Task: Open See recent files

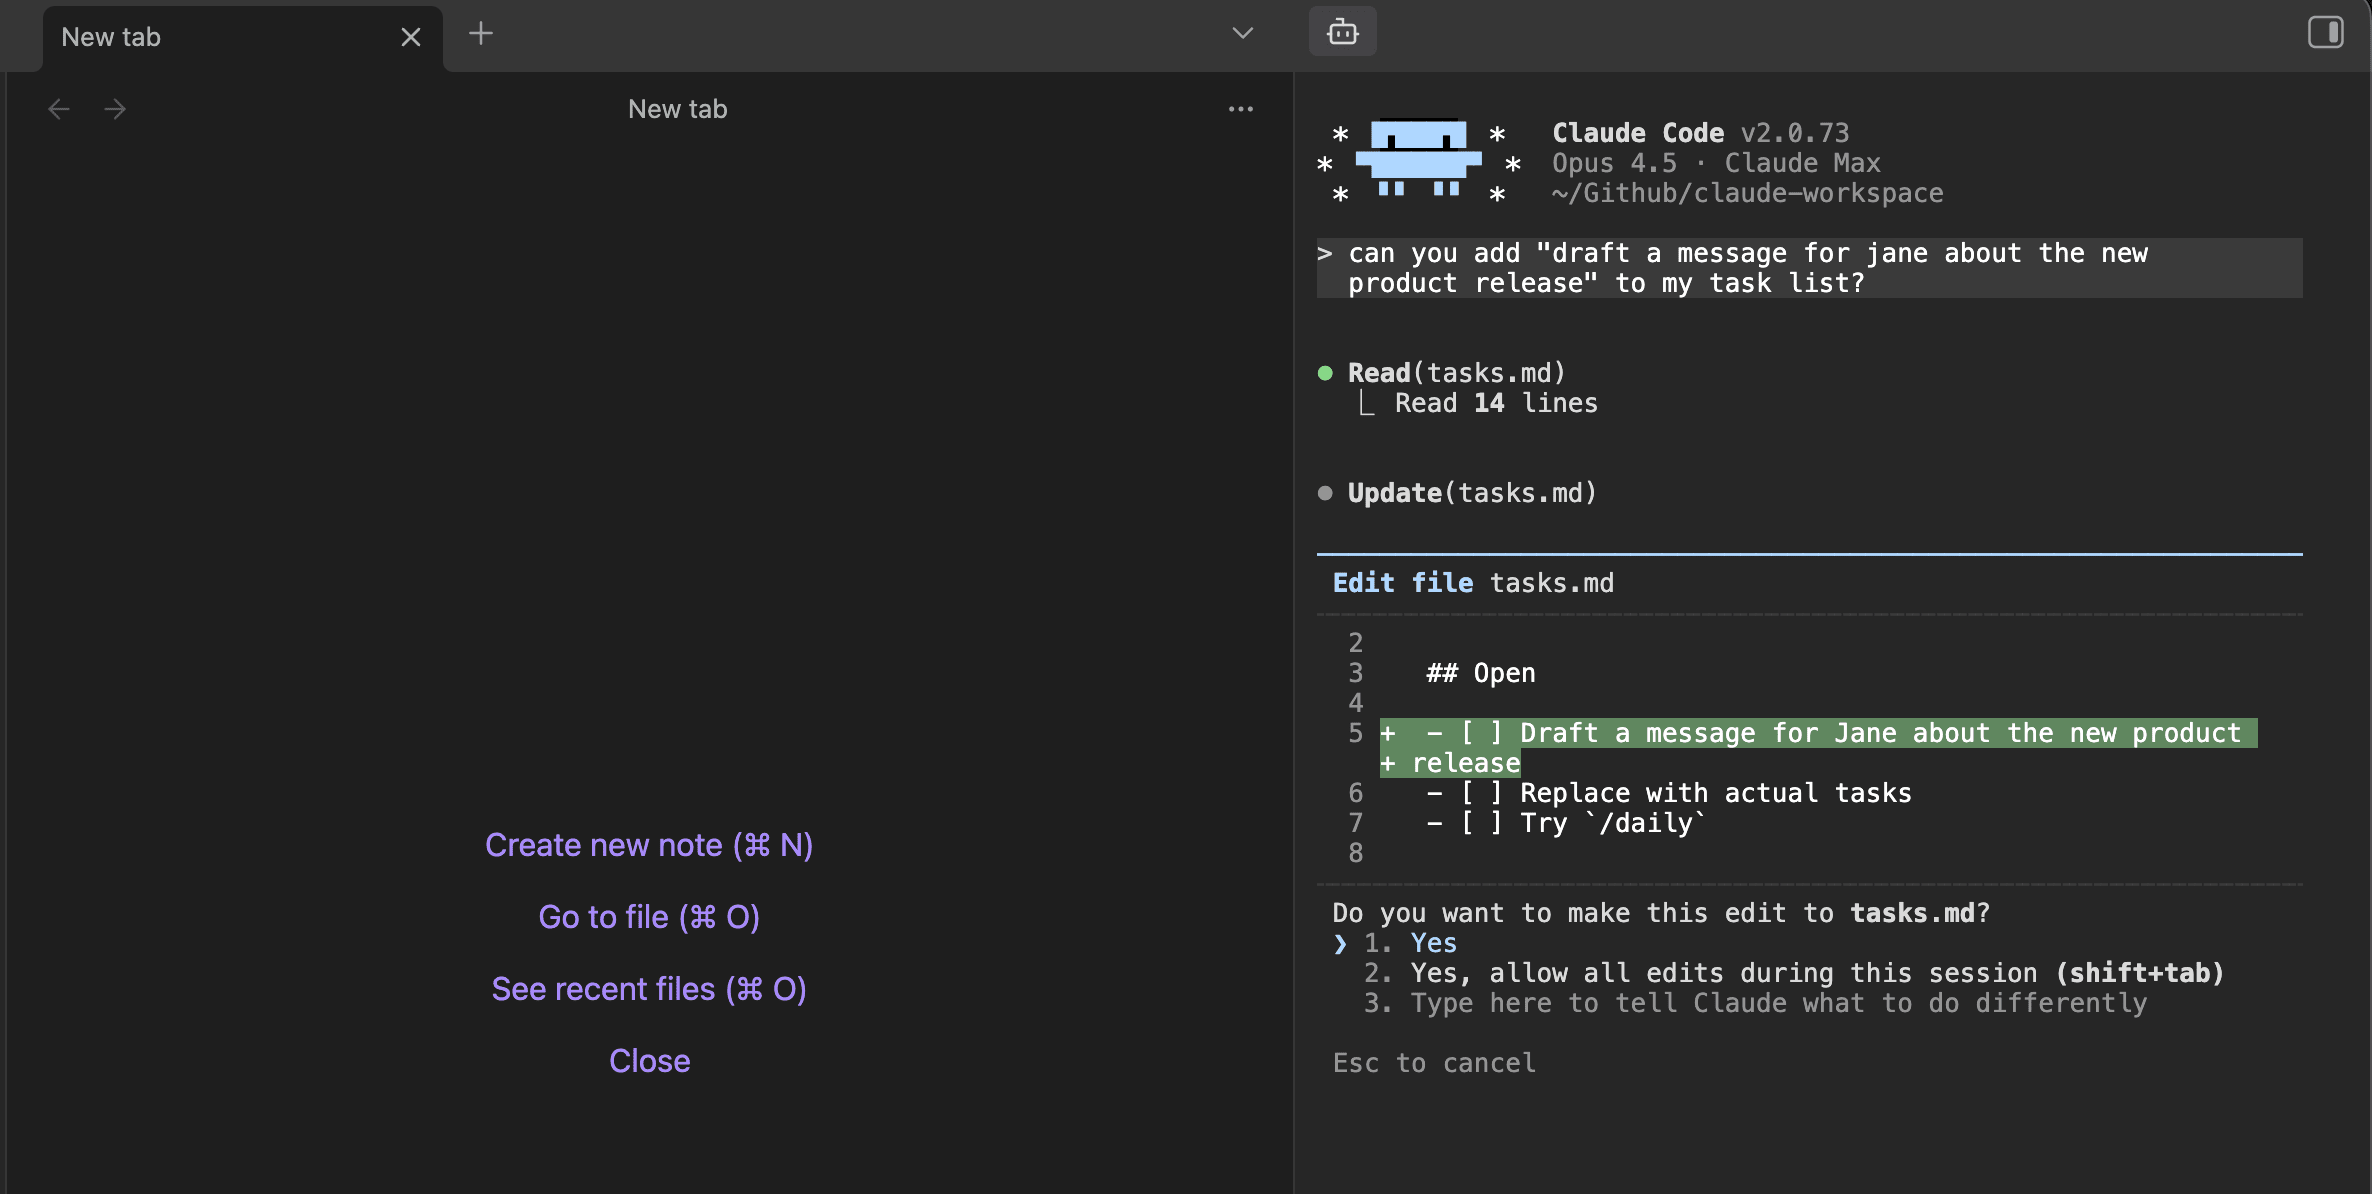Action: click(x=648, y=988)
